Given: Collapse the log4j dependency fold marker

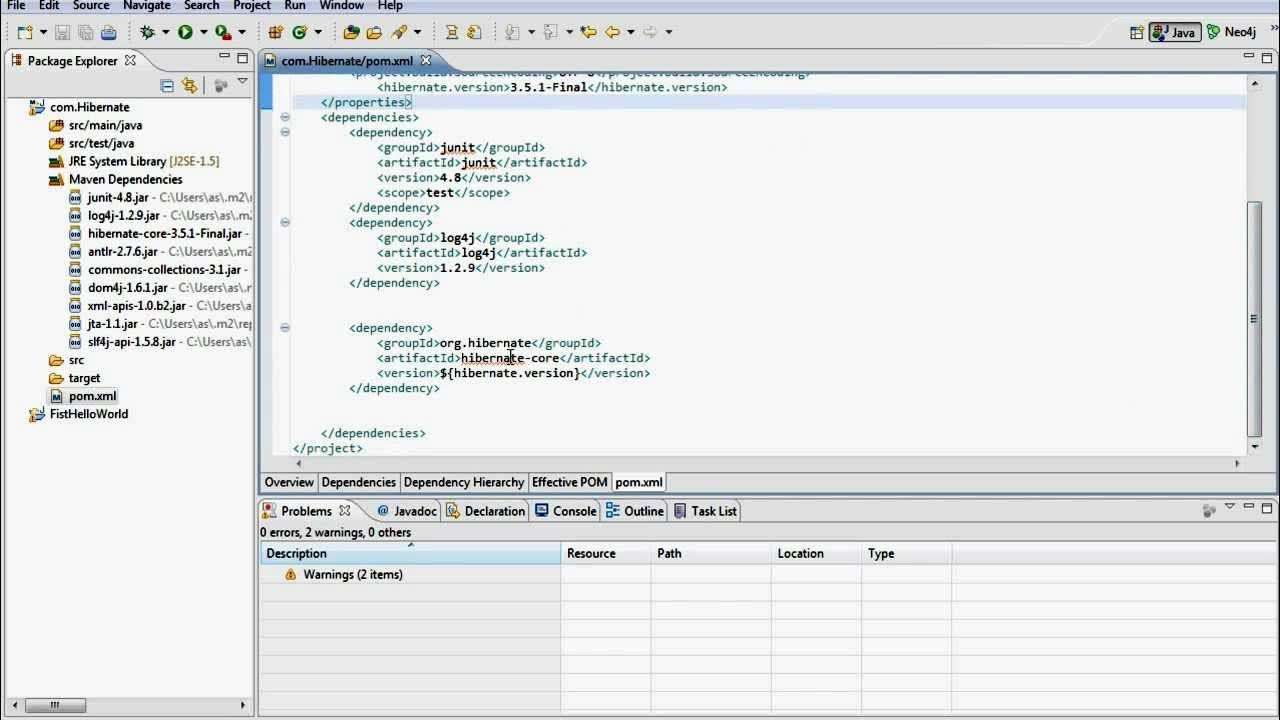Looking at the screenshot, I should [285, 222].
